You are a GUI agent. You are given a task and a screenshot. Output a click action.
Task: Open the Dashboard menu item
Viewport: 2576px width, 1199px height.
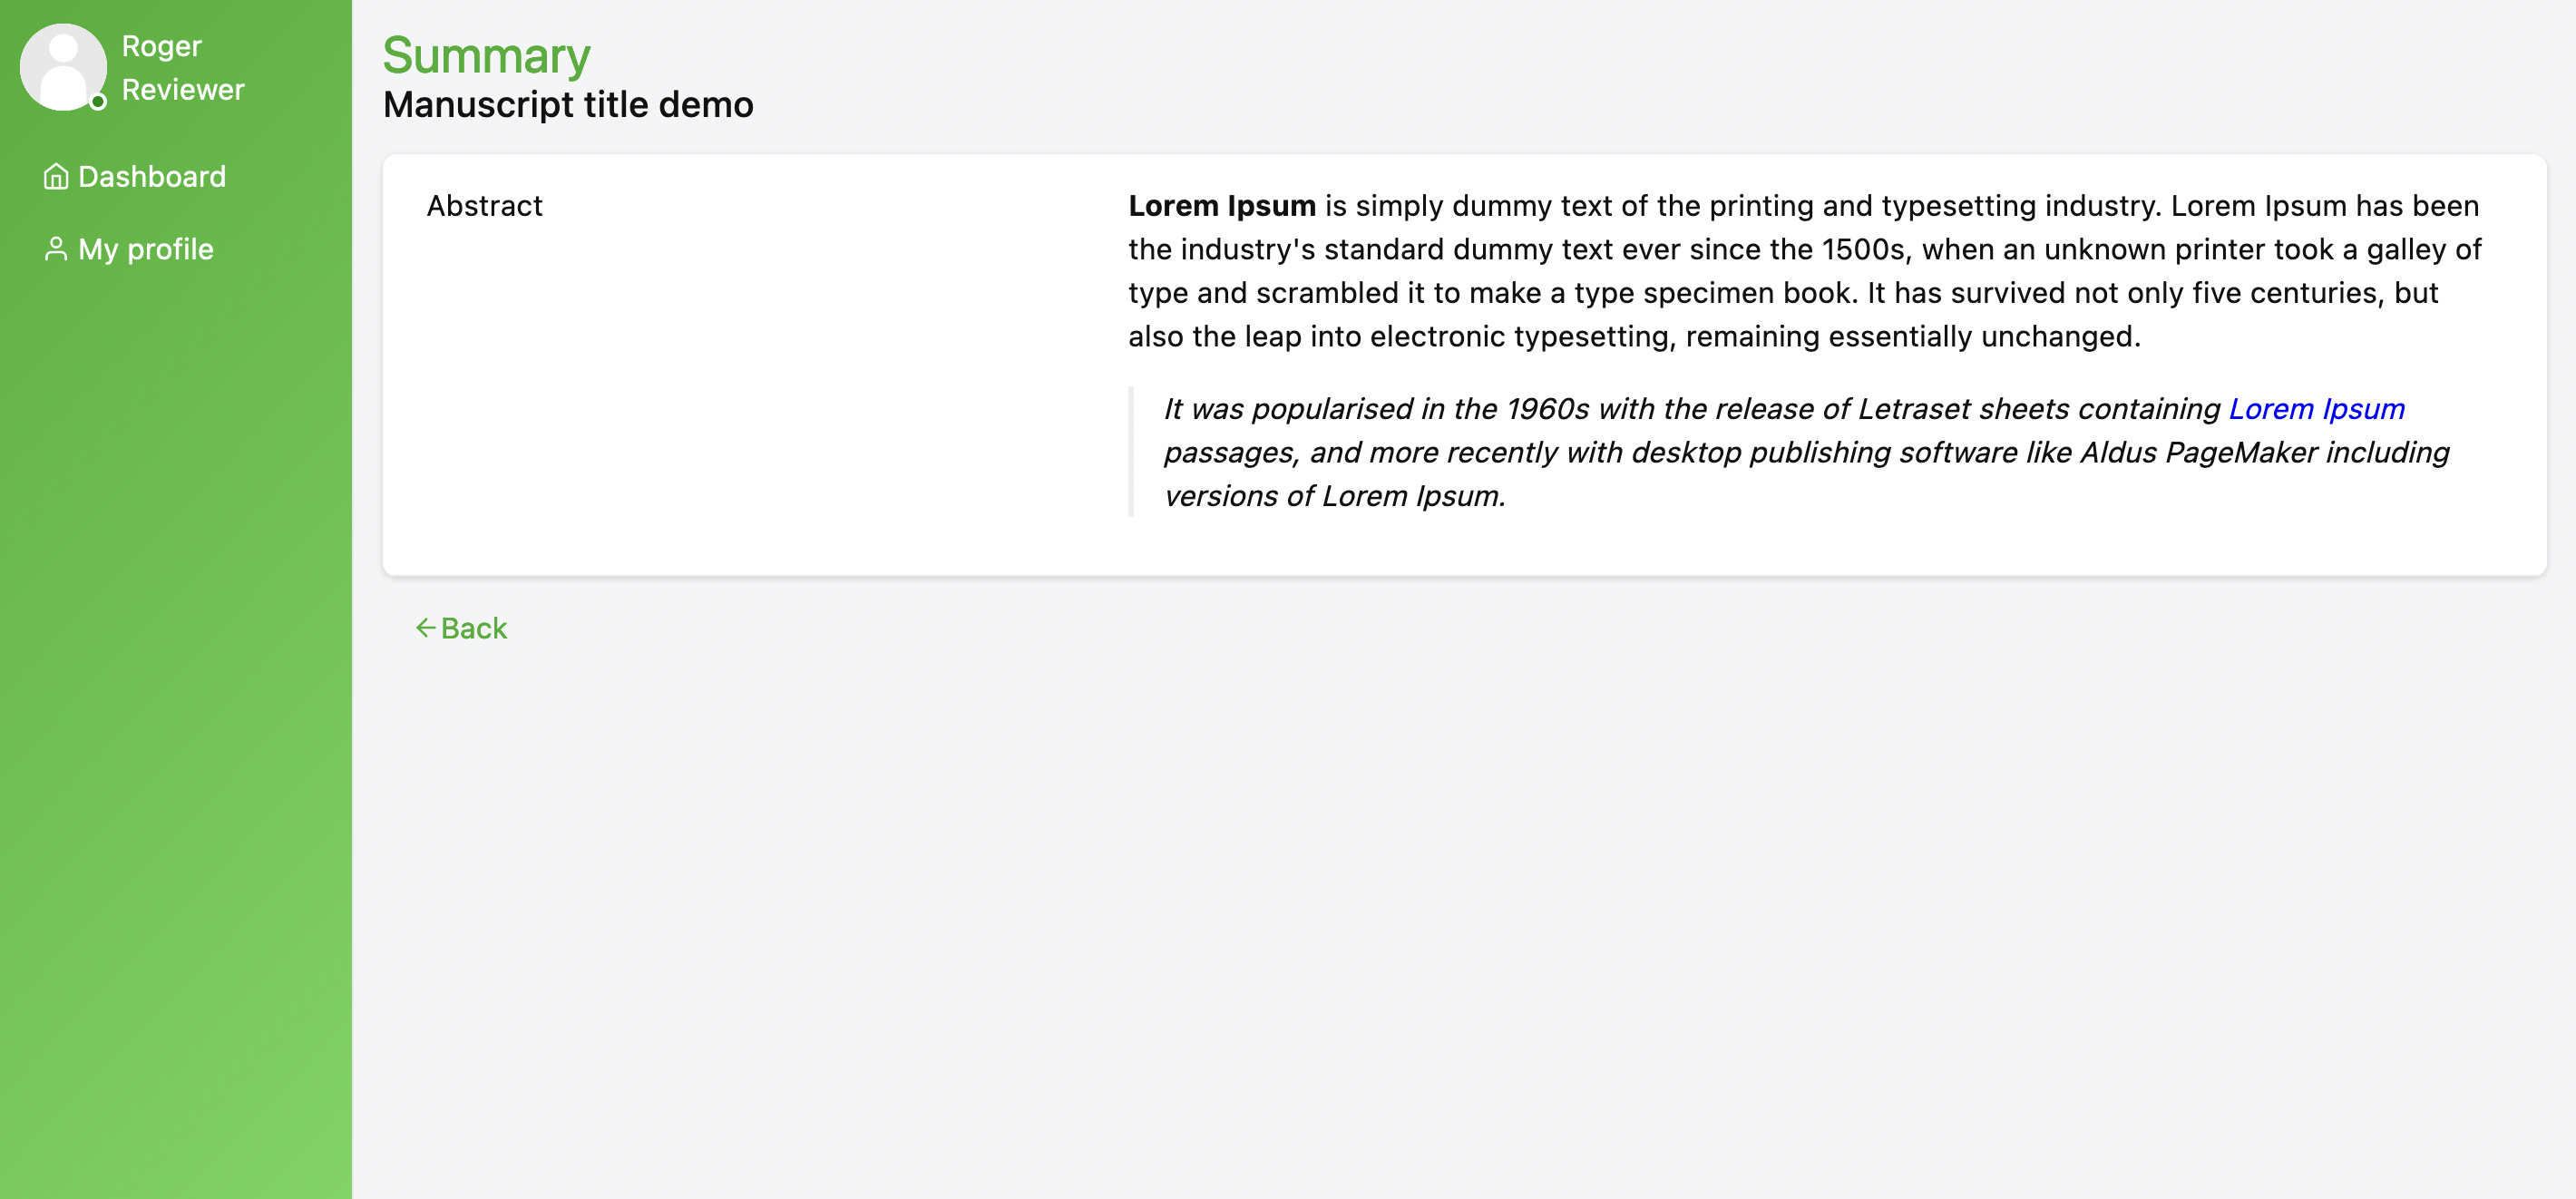click(x=135, y=177)
